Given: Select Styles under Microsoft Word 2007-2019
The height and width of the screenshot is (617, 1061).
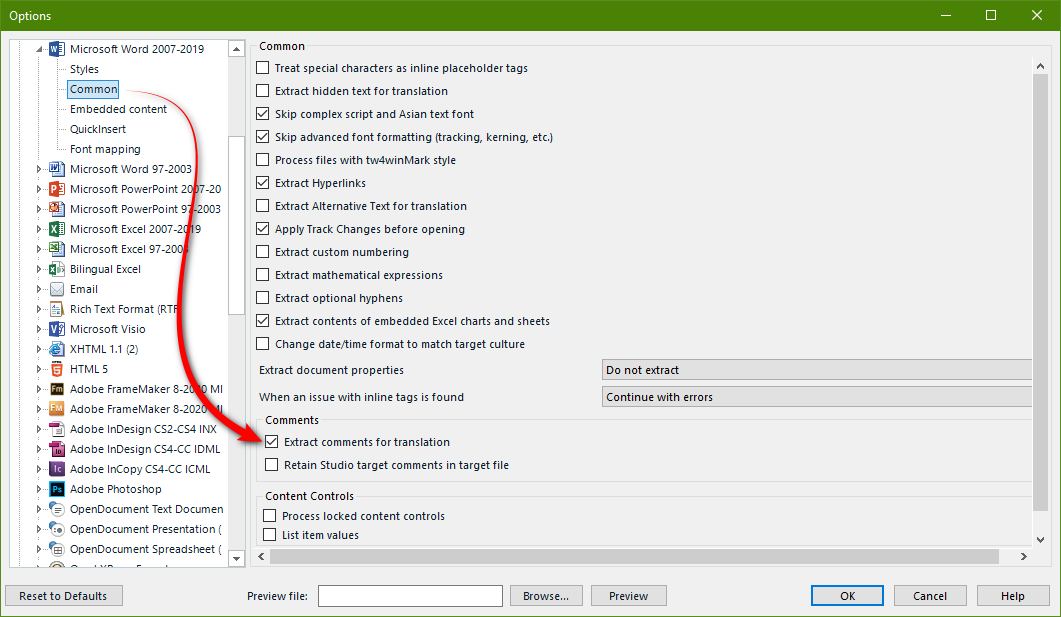Looking at the screenshot, I should 85,69.
